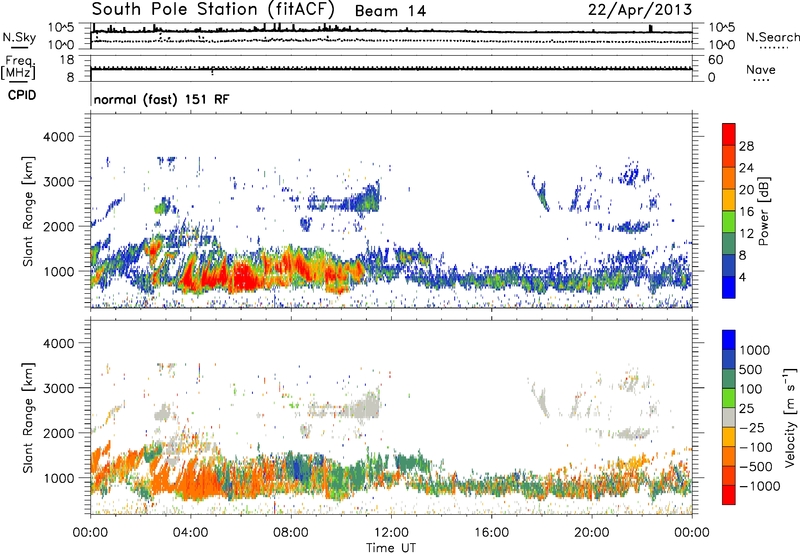Select the top red power colorbar segment
The width and height of the screenshot is (800, 554).
pos(729,134)
